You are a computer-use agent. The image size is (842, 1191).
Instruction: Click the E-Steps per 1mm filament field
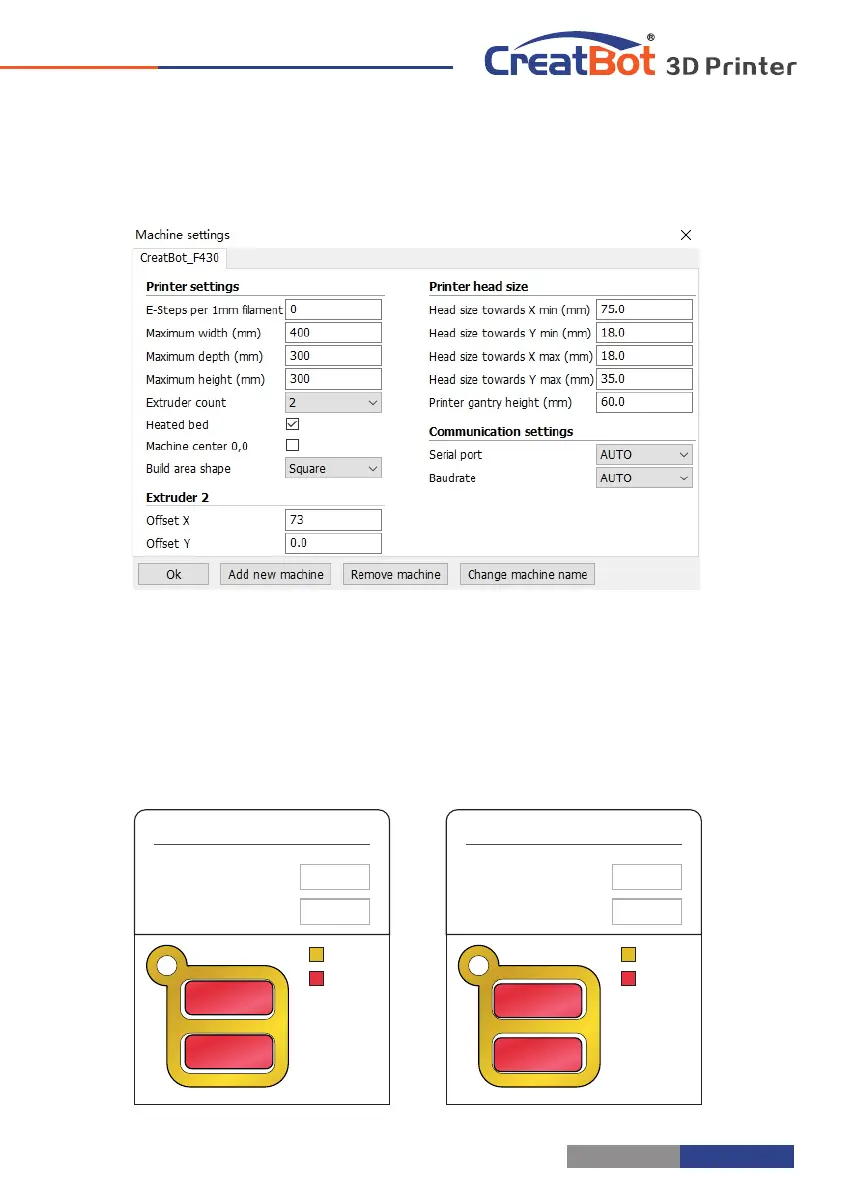pyautogui.click(x=333, y=310)
